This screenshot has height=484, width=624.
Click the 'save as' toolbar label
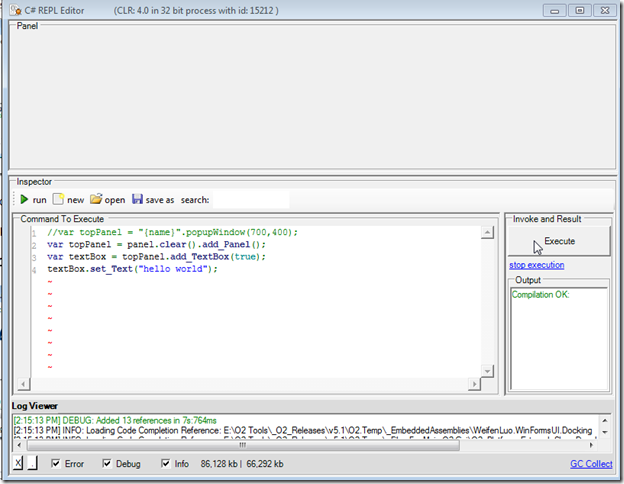160,200
